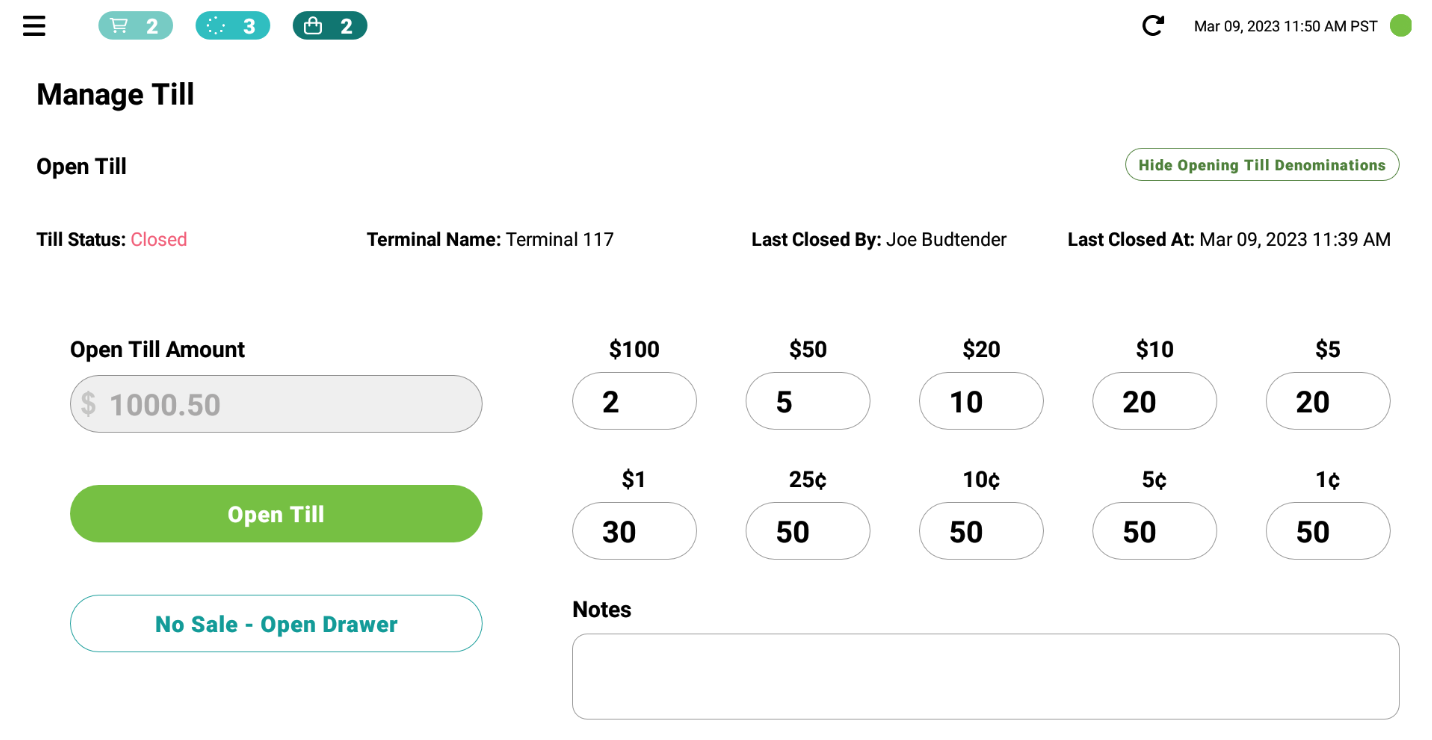
Task: Edit the $20 denomination count
Action: pyautogui.click(x=981, y=401)
